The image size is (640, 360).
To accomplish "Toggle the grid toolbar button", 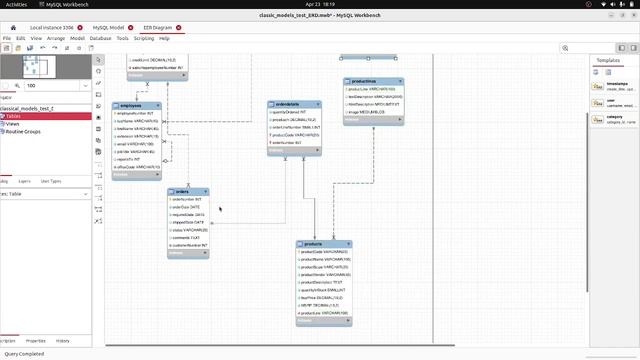I will [x=67, y=48].
